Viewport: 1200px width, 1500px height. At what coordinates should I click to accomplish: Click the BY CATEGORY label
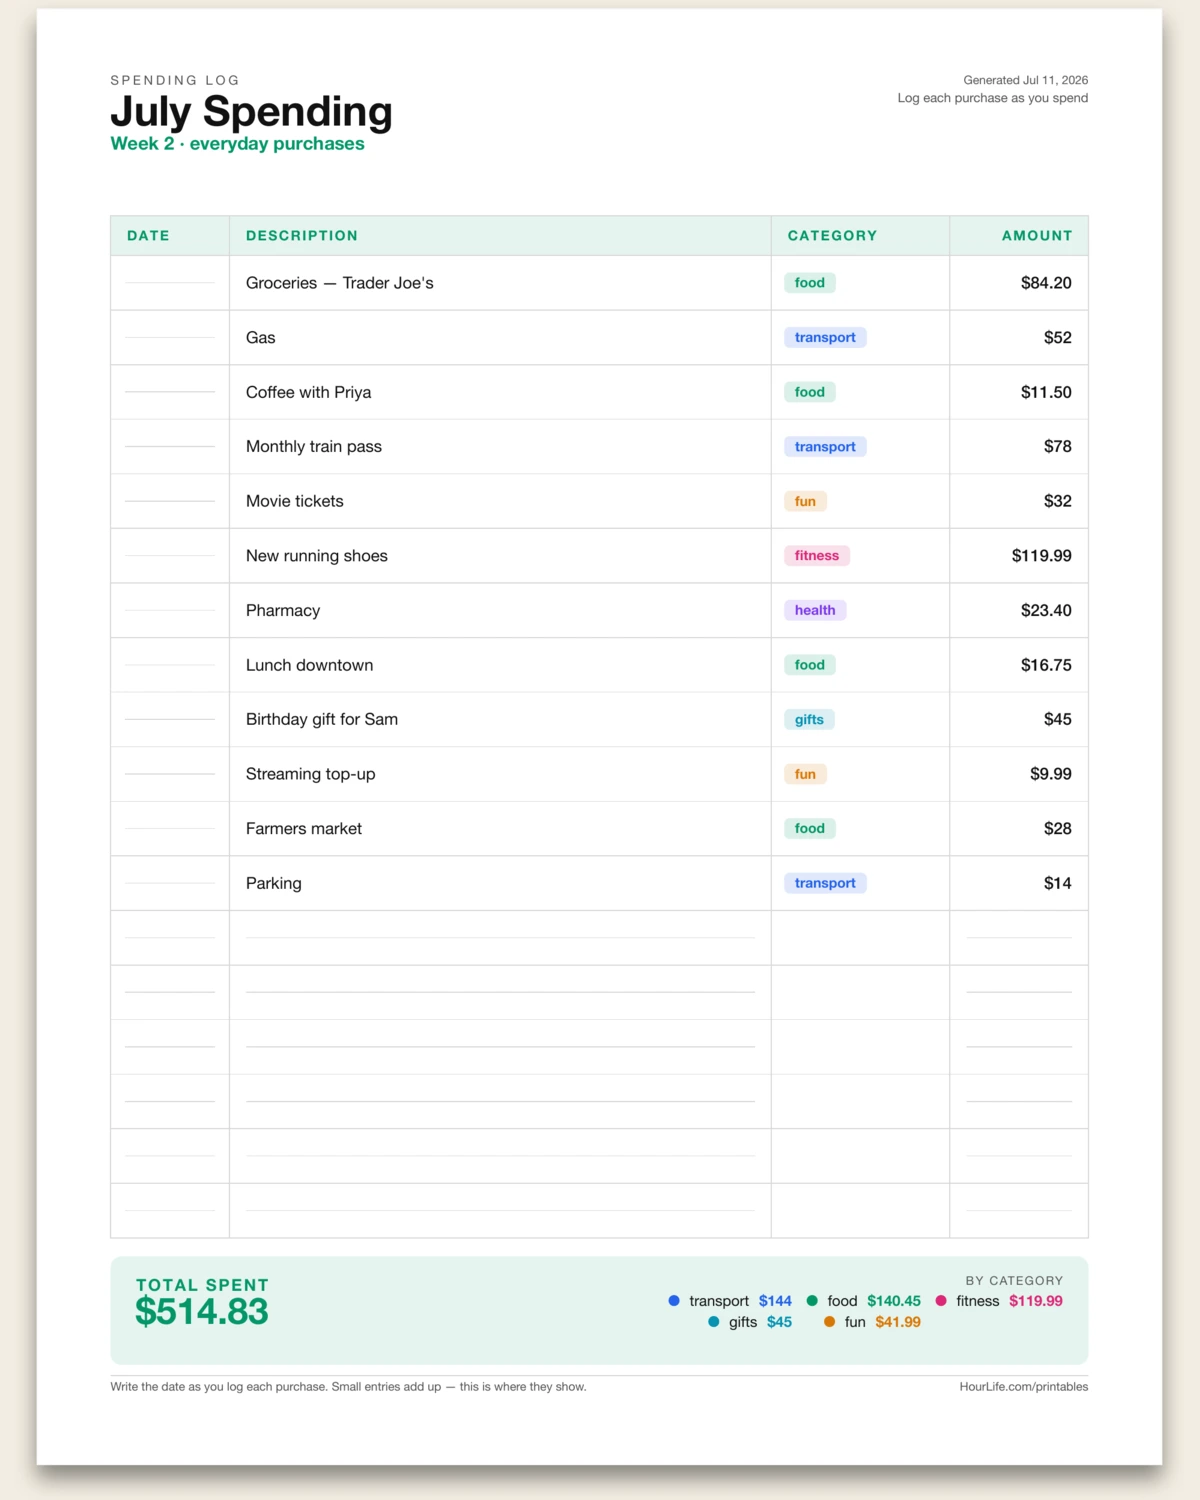(x=1014, y=1281)
